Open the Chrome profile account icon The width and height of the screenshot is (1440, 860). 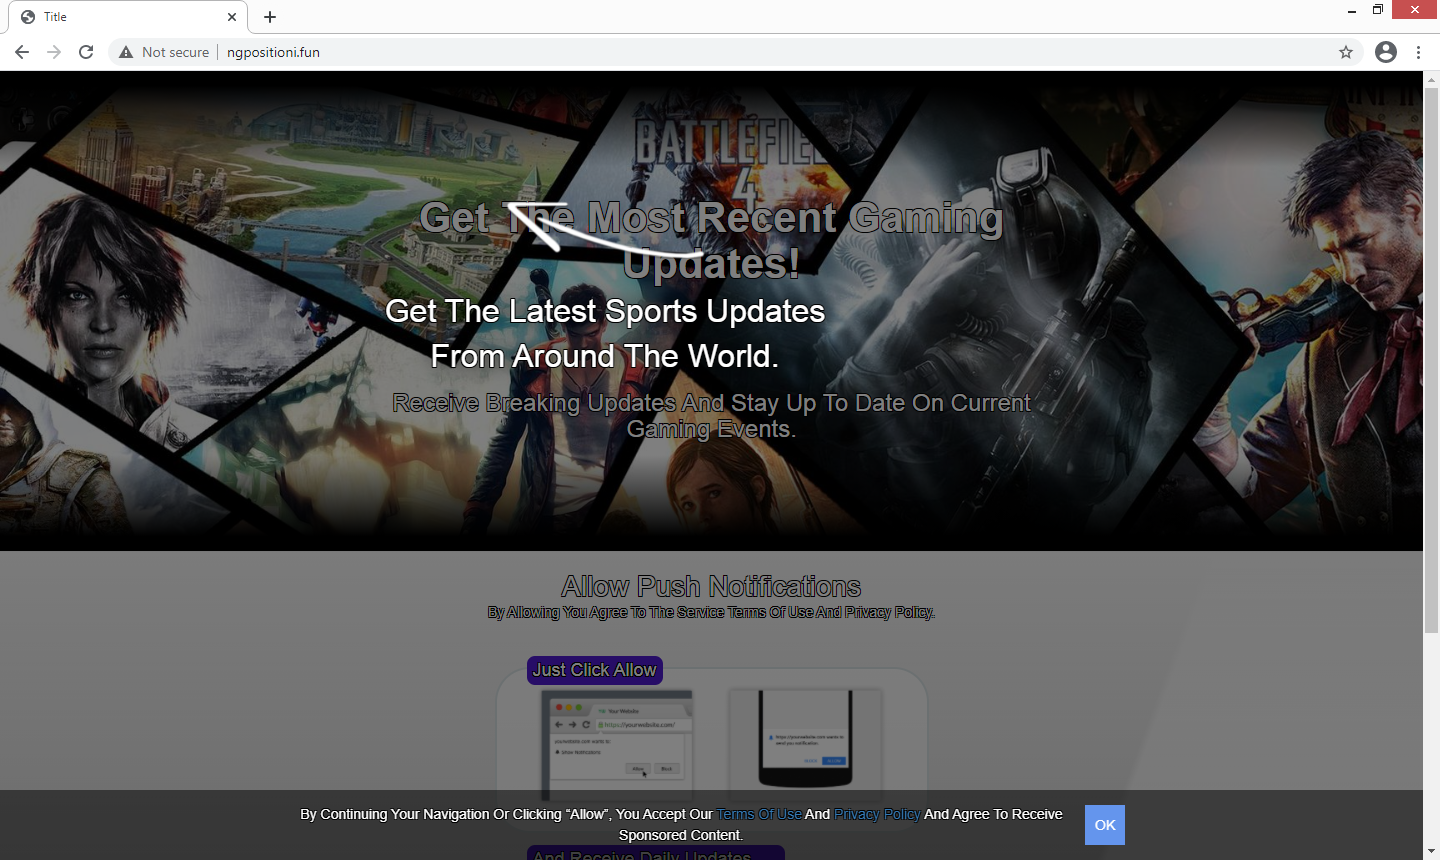(x=1386, y=52)
